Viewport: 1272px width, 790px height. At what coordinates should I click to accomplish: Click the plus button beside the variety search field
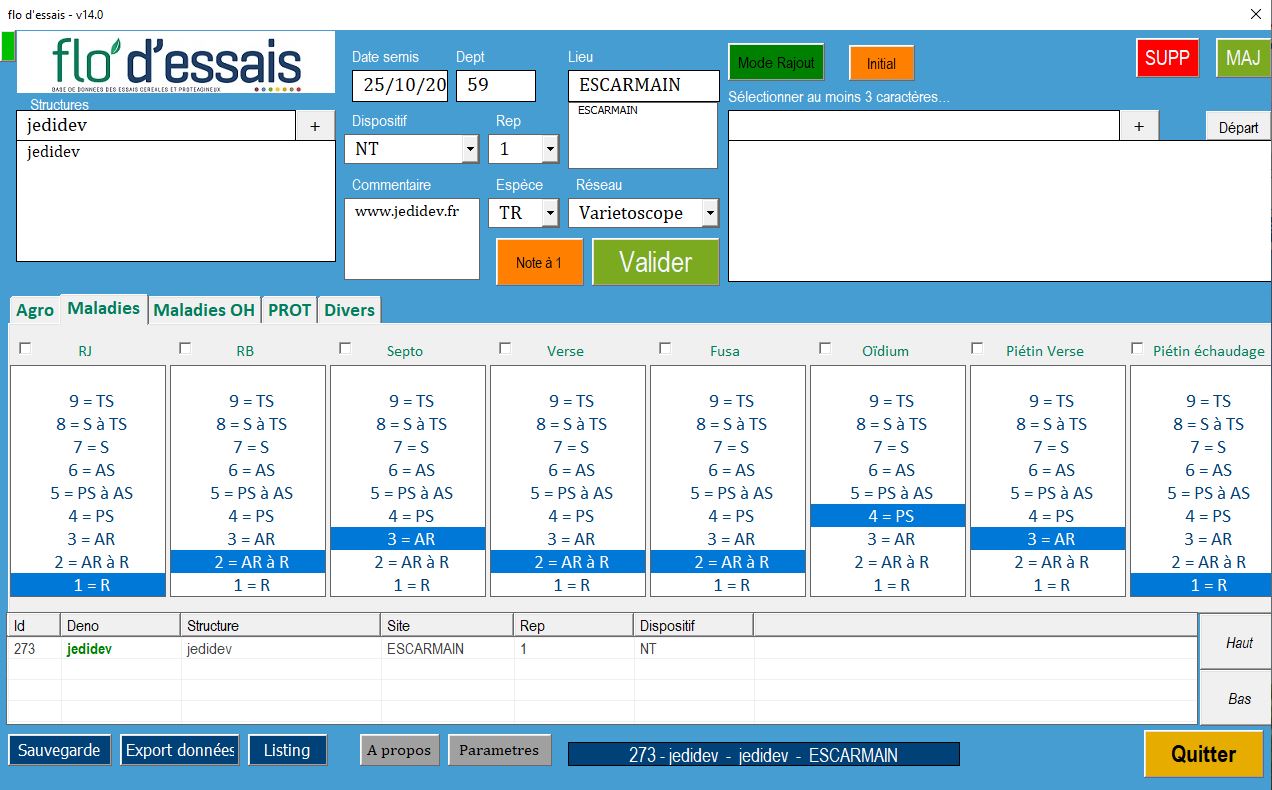1138,126
